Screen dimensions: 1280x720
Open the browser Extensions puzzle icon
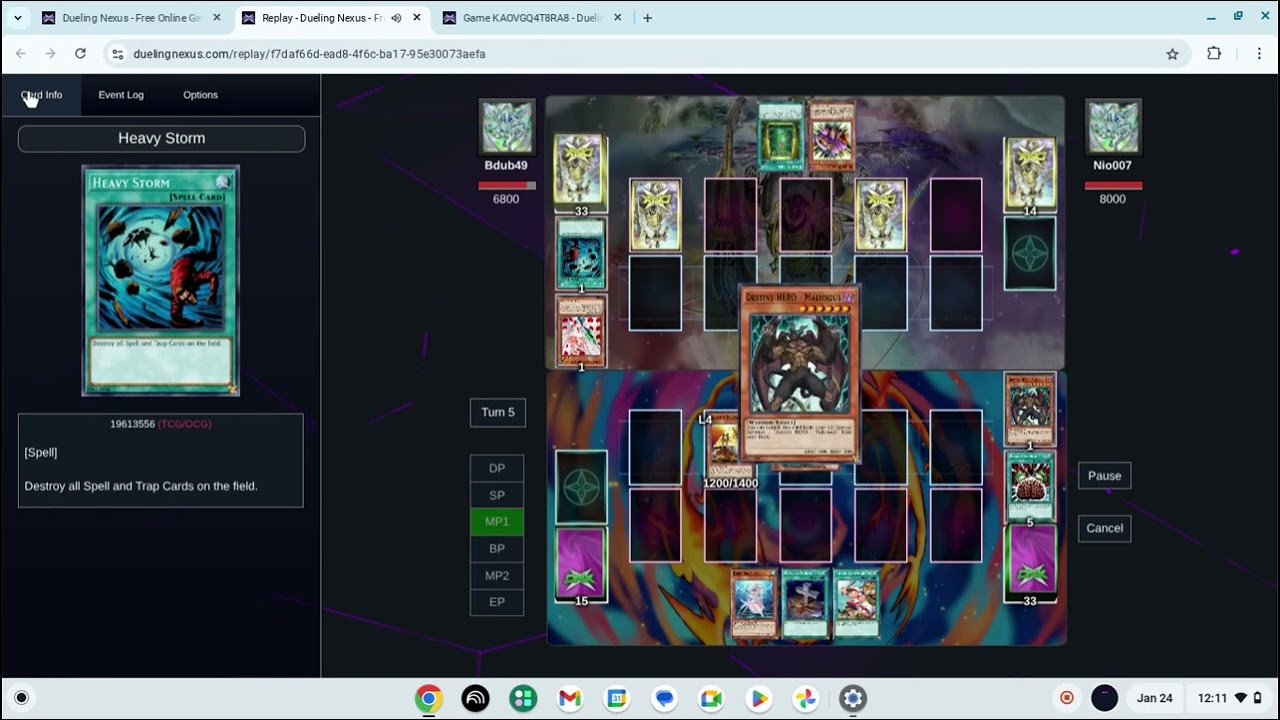pyautogui.click(x=1214, y=54)
